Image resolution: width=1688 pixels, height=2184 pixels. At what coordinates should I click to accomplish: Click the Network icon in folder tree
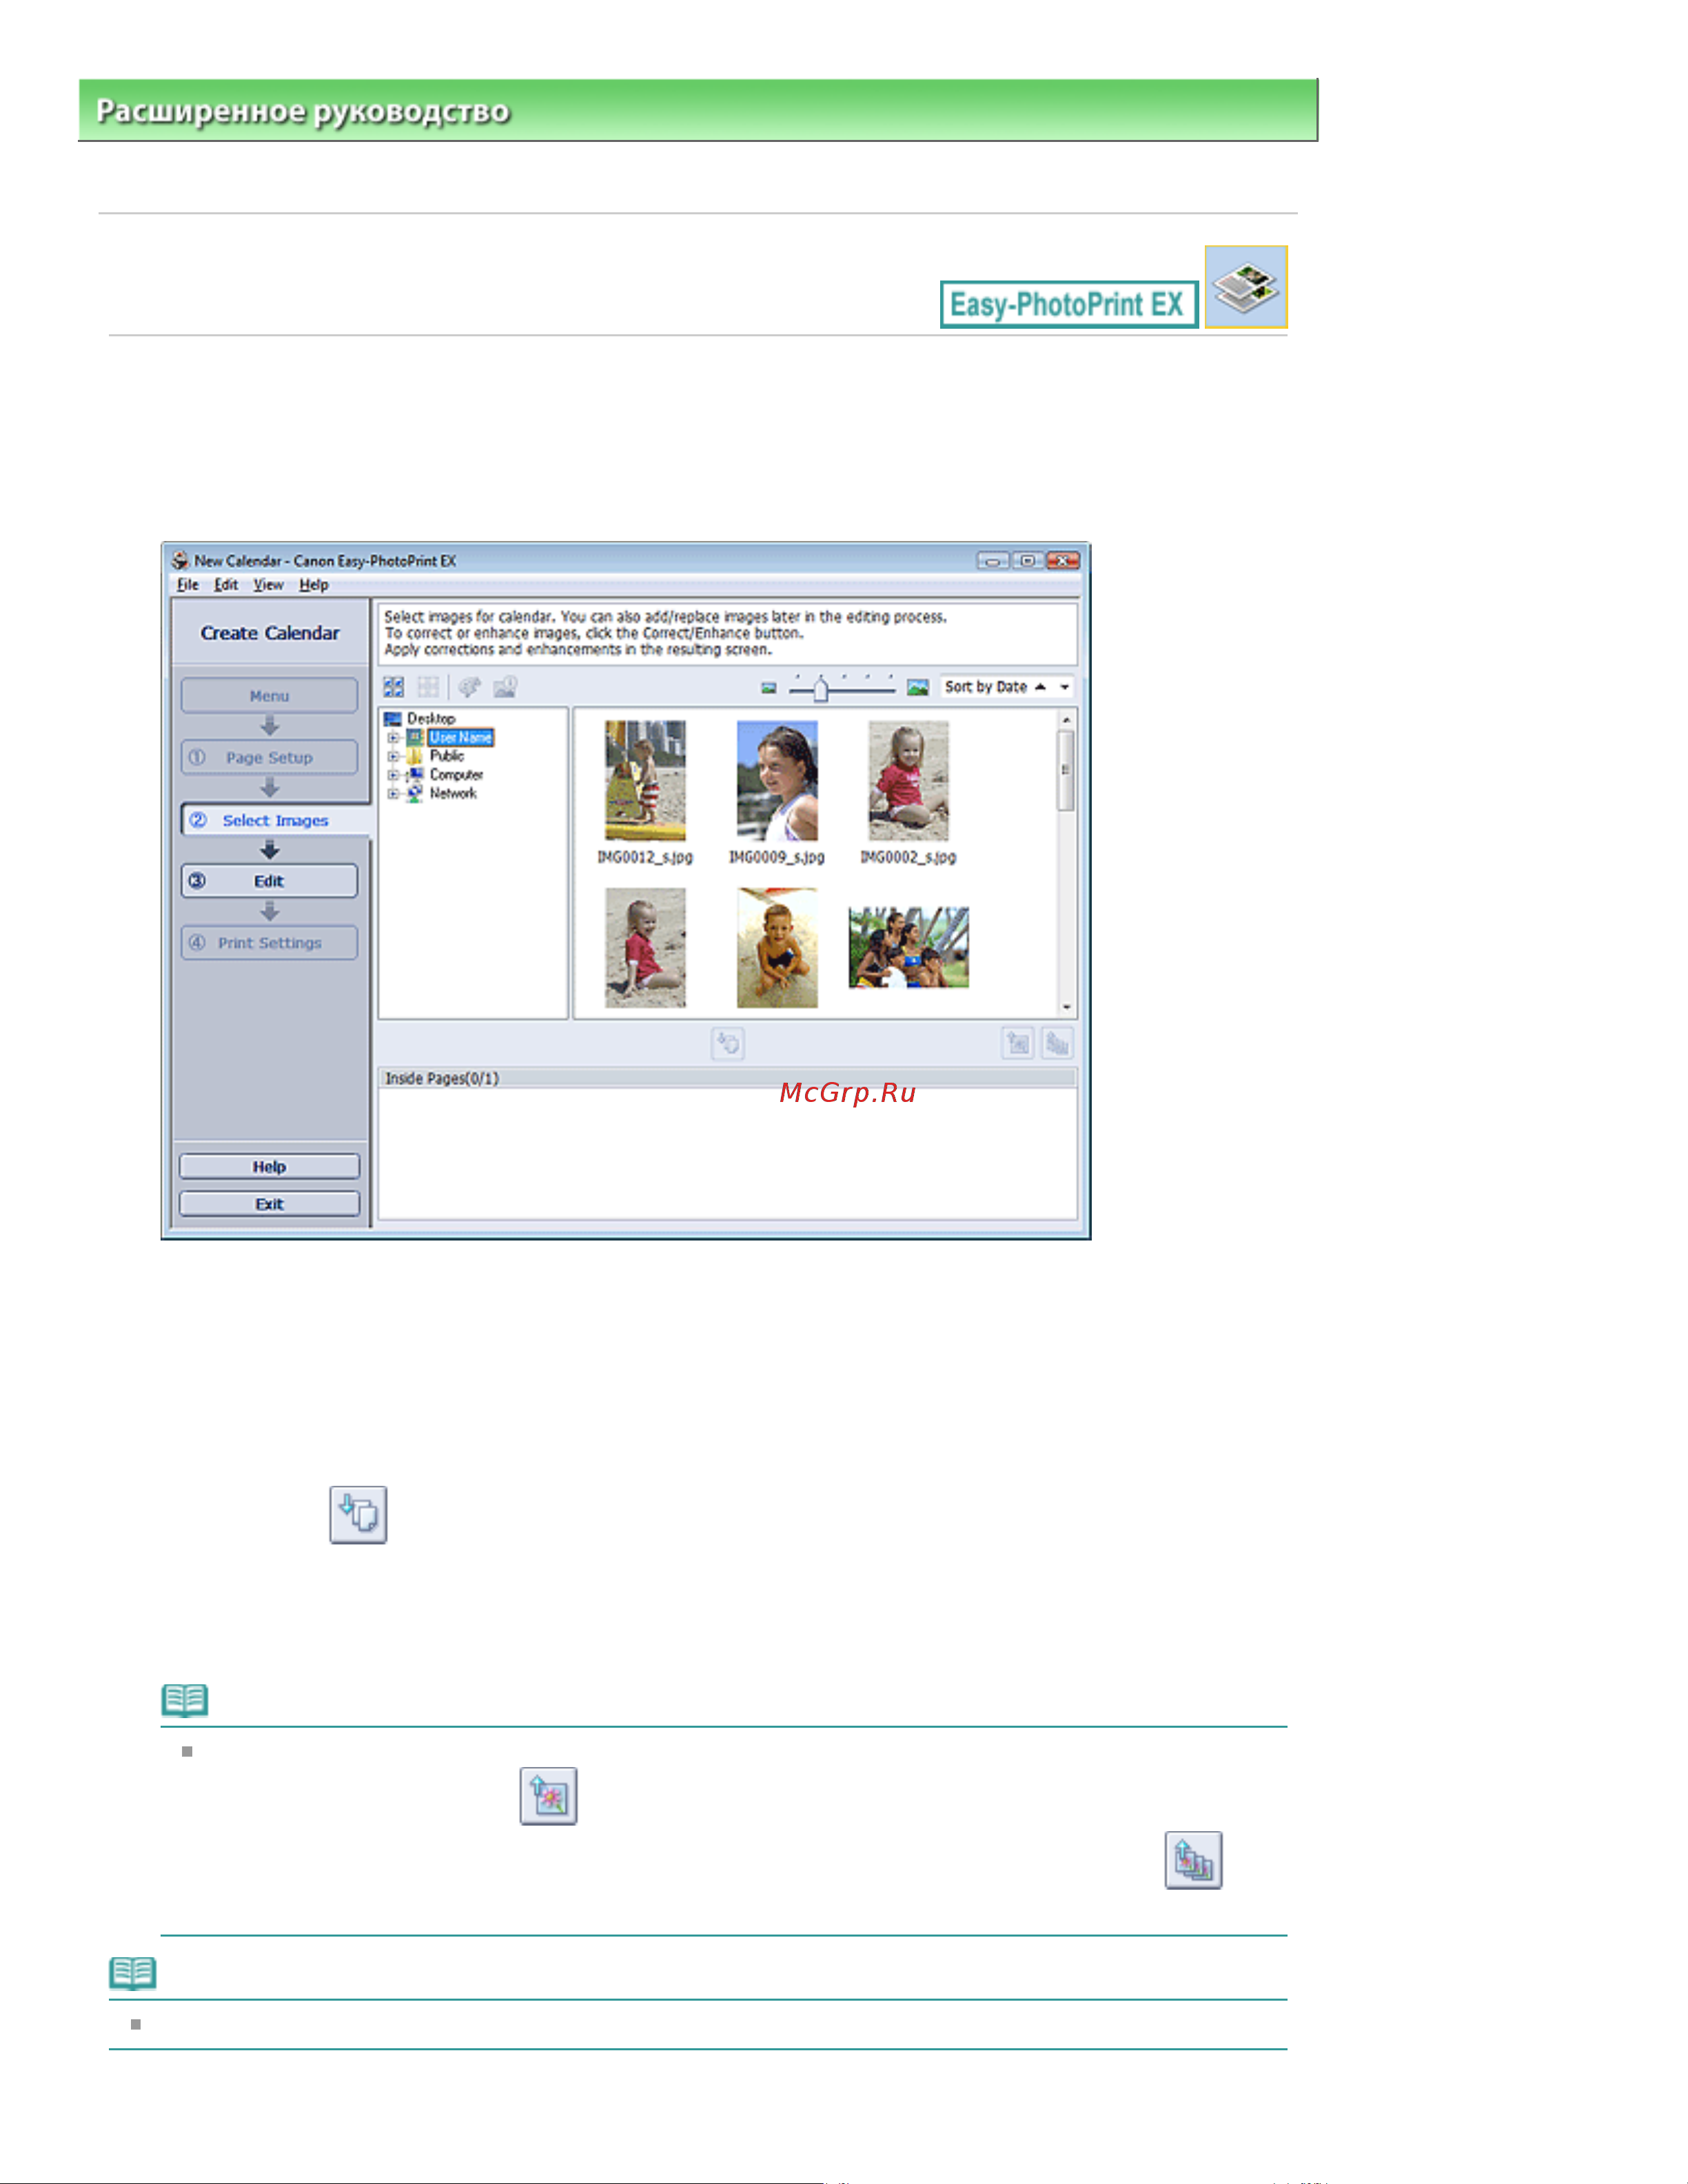[415, 794]
